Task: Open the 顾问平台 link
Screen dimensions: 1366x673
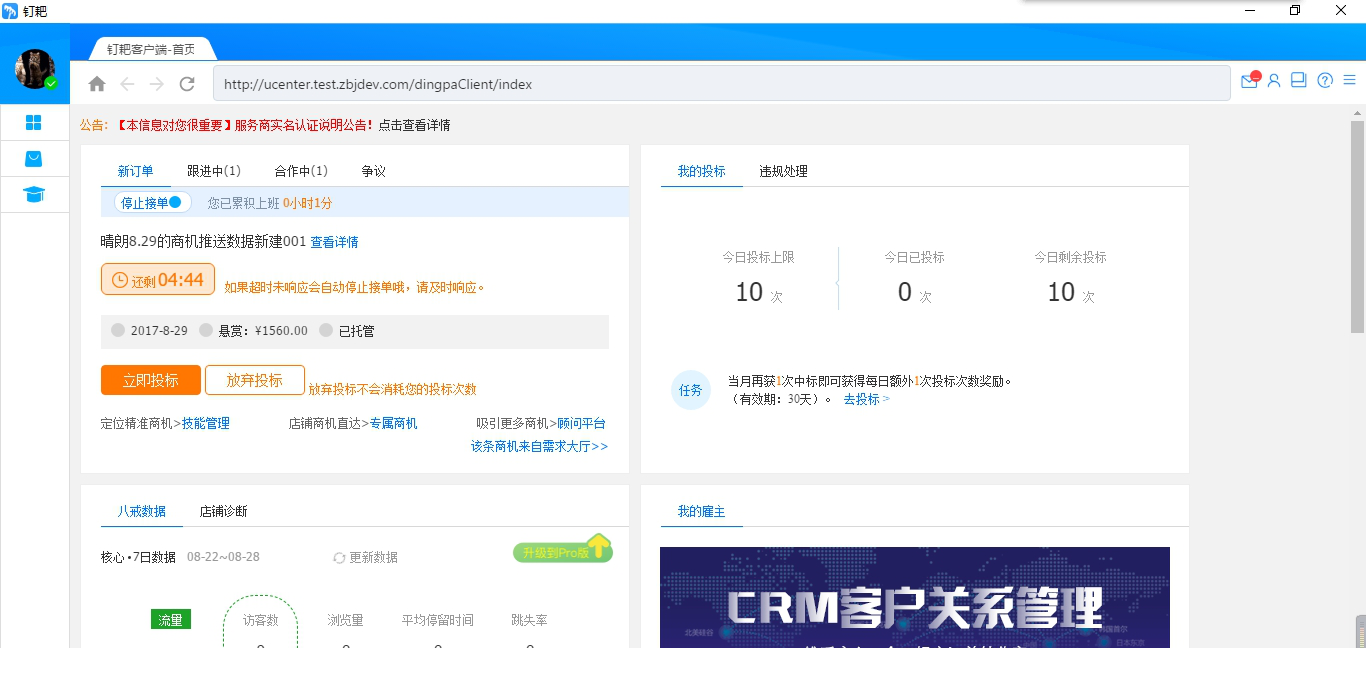Action: coord(582,423)
